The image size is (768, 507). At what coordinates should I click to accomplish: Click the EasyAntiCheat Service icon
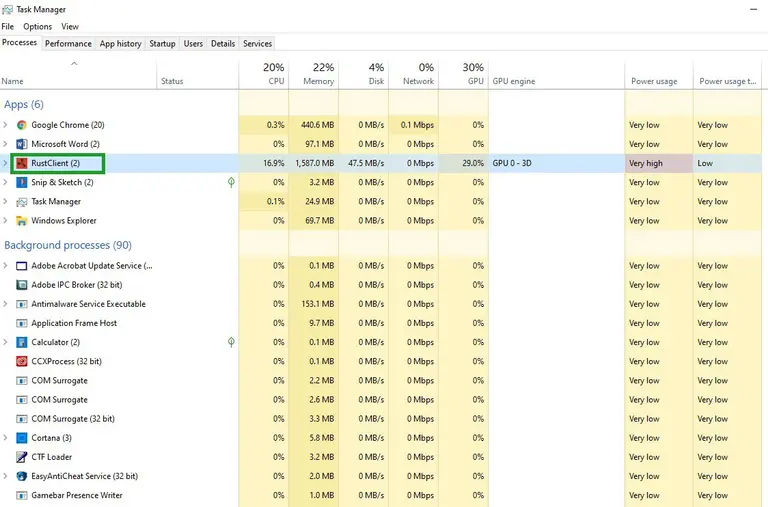coord(22,476)
